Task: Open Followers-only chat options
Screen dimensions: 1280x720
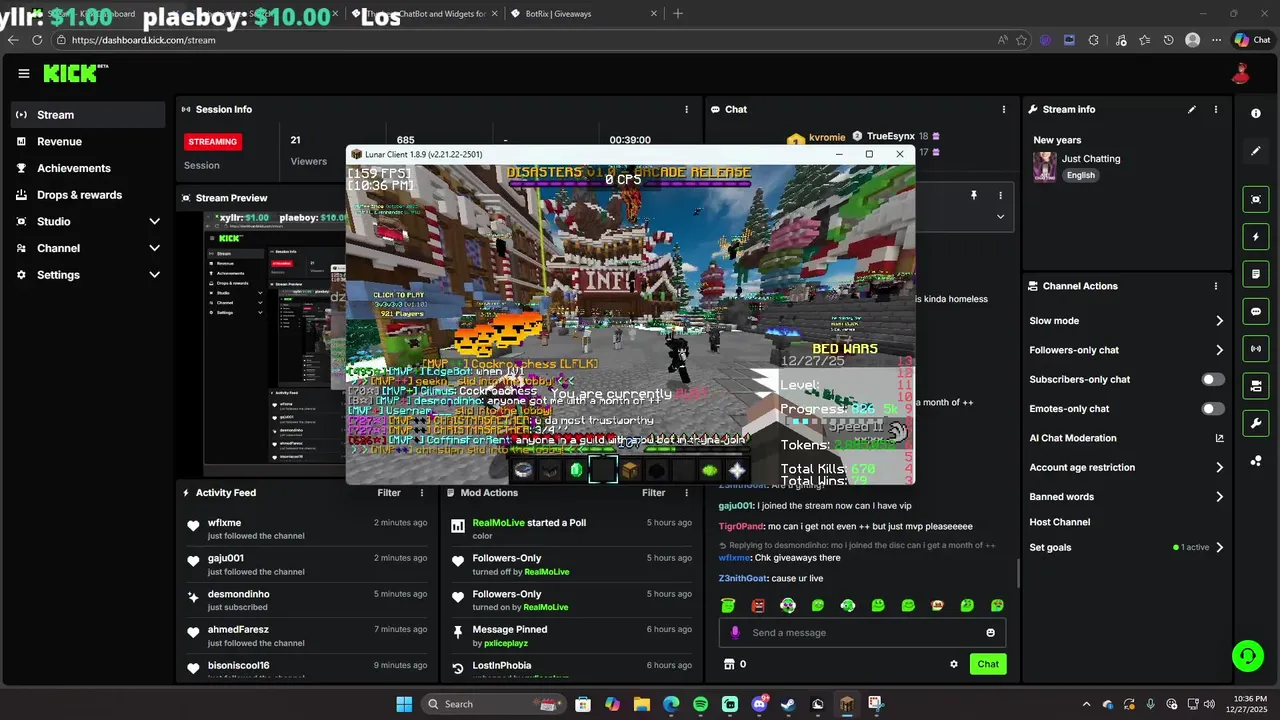Action: pos(1127,350)
